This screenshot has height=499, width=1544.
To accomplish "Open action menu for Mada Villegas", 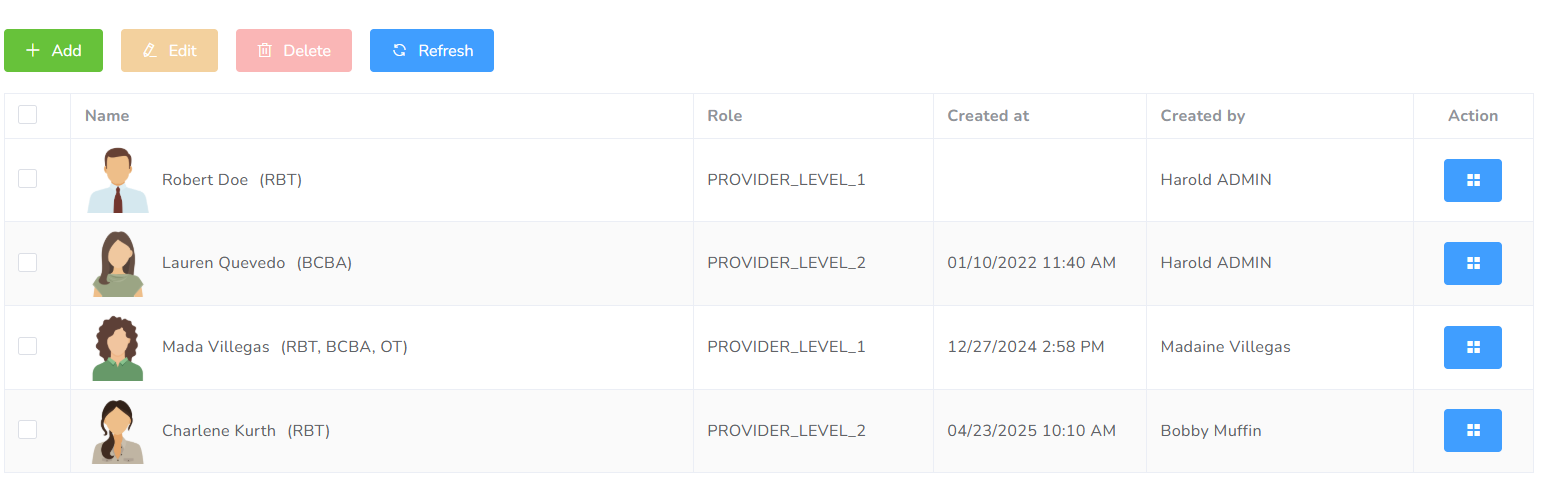I will [x=1472, y=347].
